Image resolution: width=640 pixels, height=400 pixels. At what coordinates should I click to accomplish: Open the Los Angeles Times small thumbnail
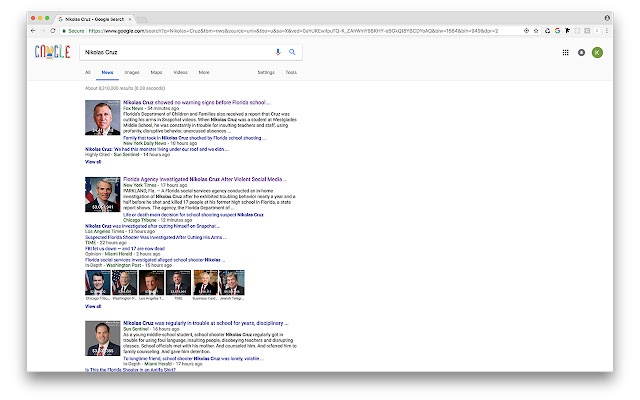click(x=151, y=282)
